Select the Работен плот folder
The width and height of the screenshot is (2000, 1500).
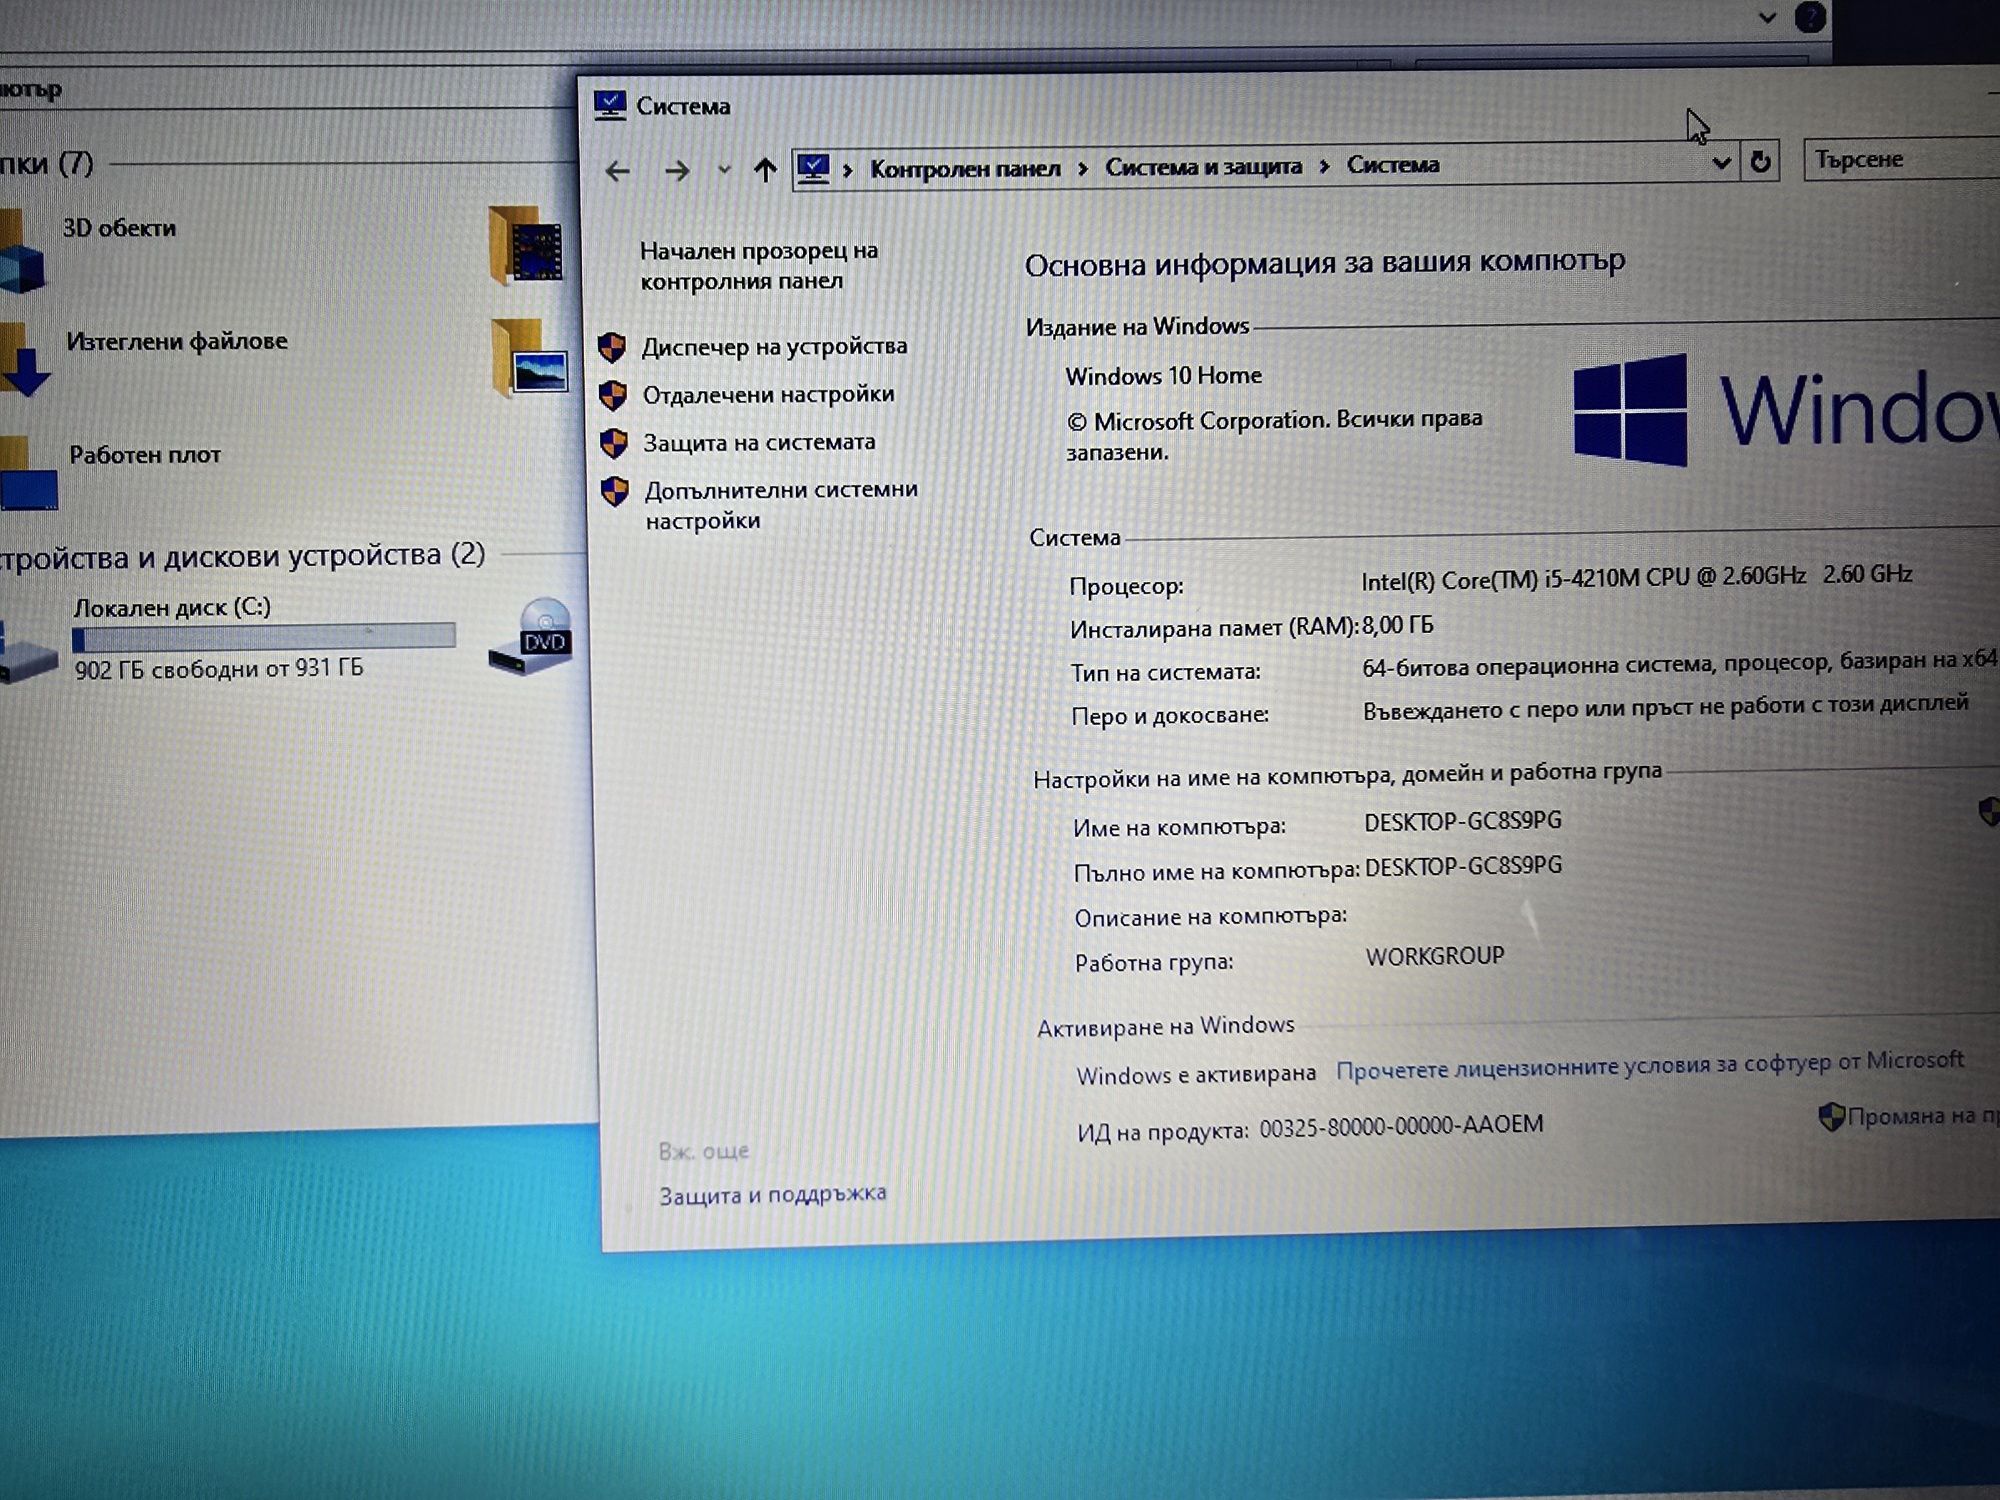(x=145, y=455)
